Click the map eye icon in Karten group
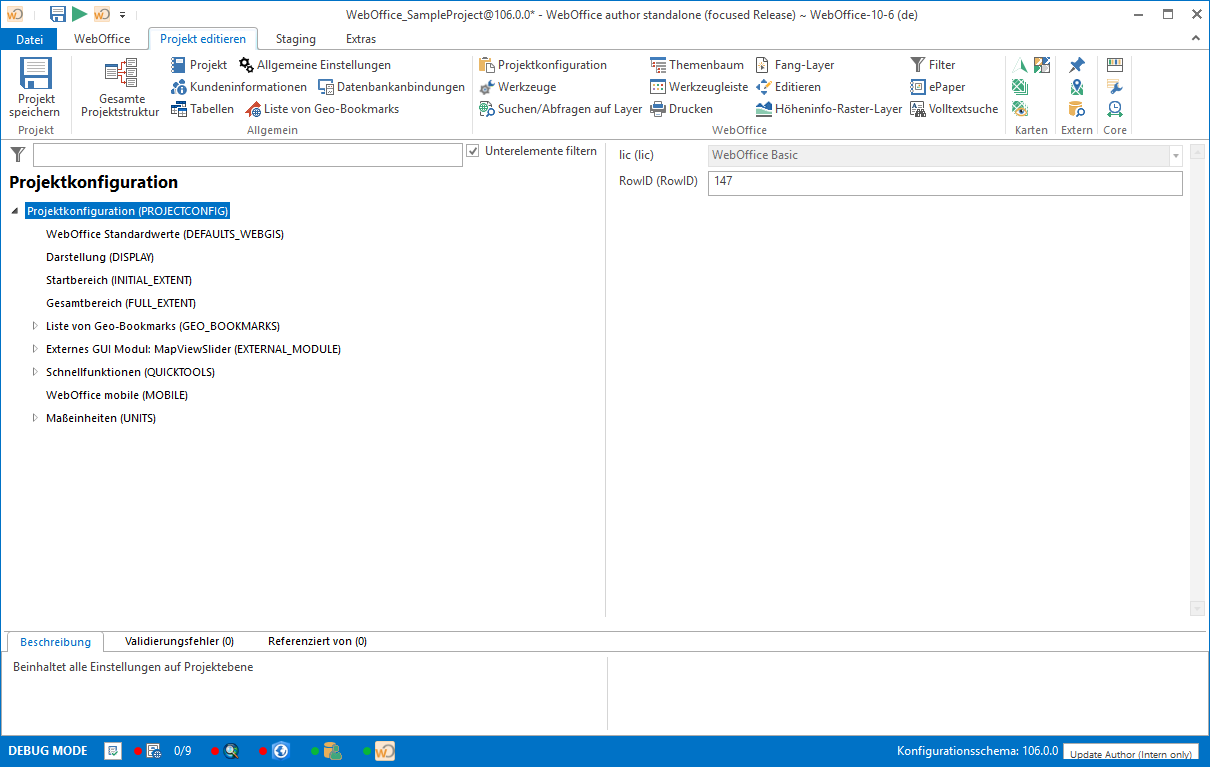Viewport: 1210px width, 767px height. [1020, 109]
